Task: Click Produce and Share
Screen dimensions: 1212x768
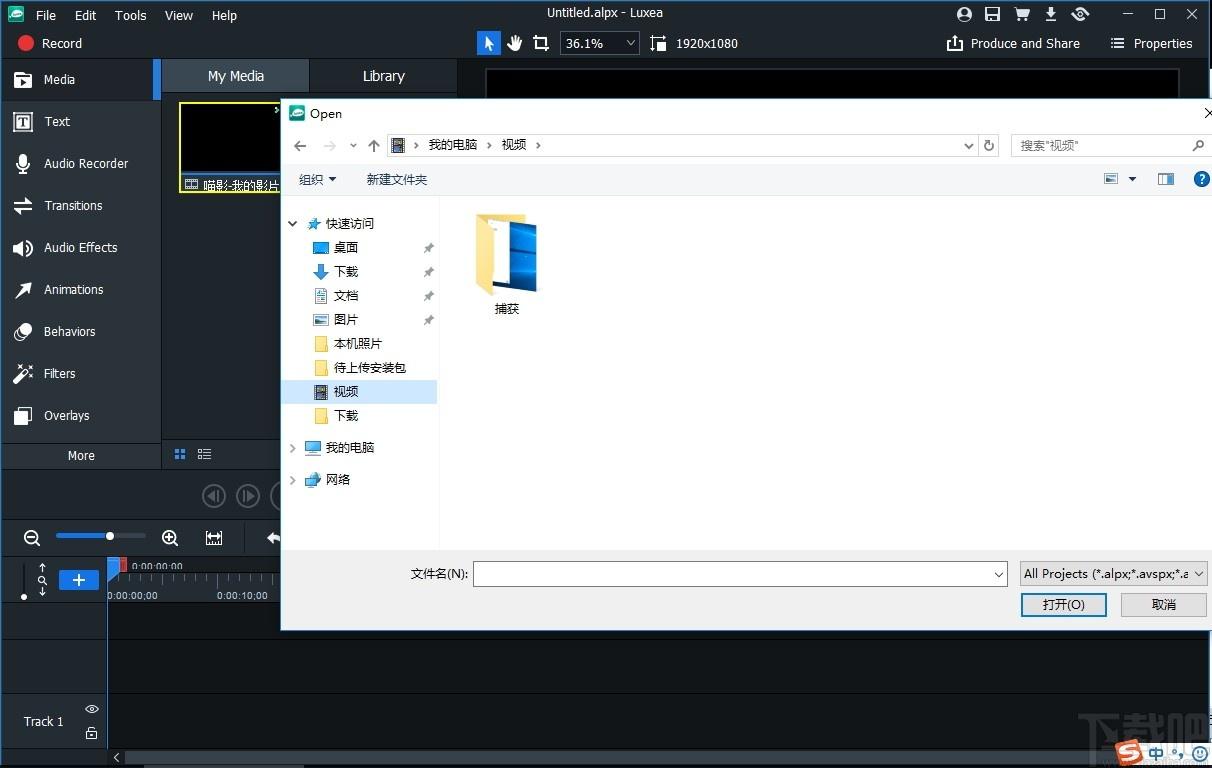Action: [x=1012, y=43]
